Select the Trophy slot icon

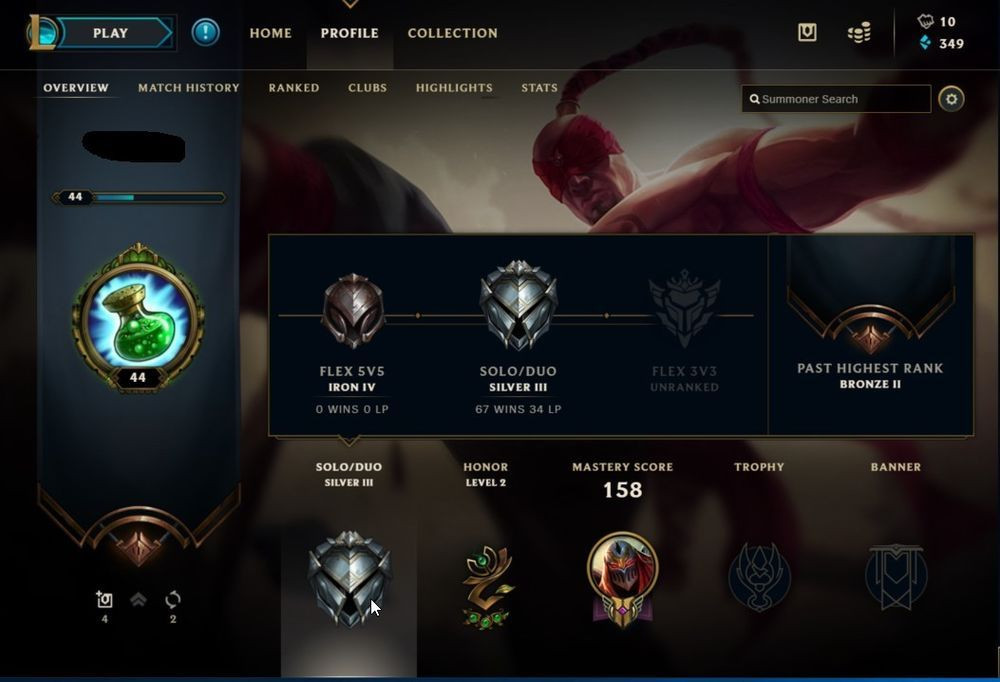759,577
